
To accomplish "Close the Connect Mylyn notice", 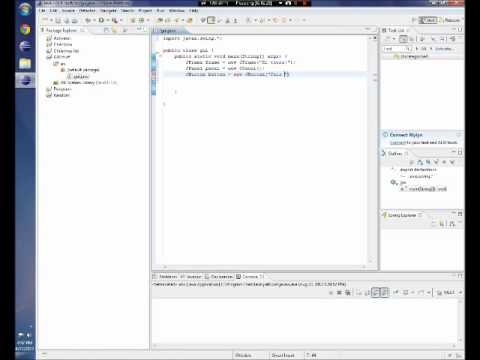I will [459, 135].
